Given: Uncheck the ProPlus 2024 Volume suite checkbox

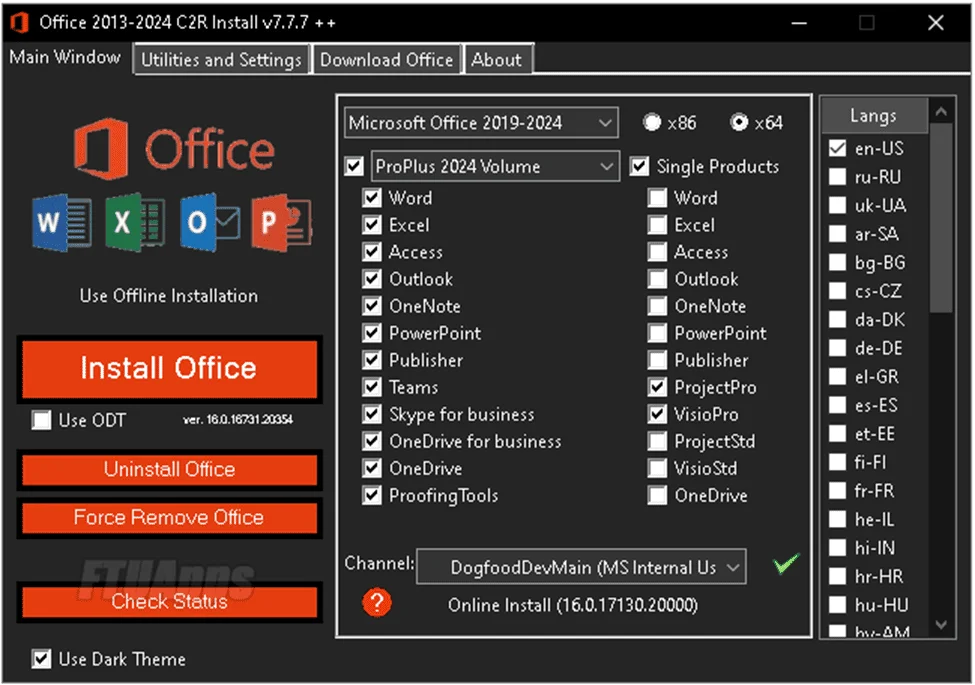Looking at the screenshot, I should point(354,167).
